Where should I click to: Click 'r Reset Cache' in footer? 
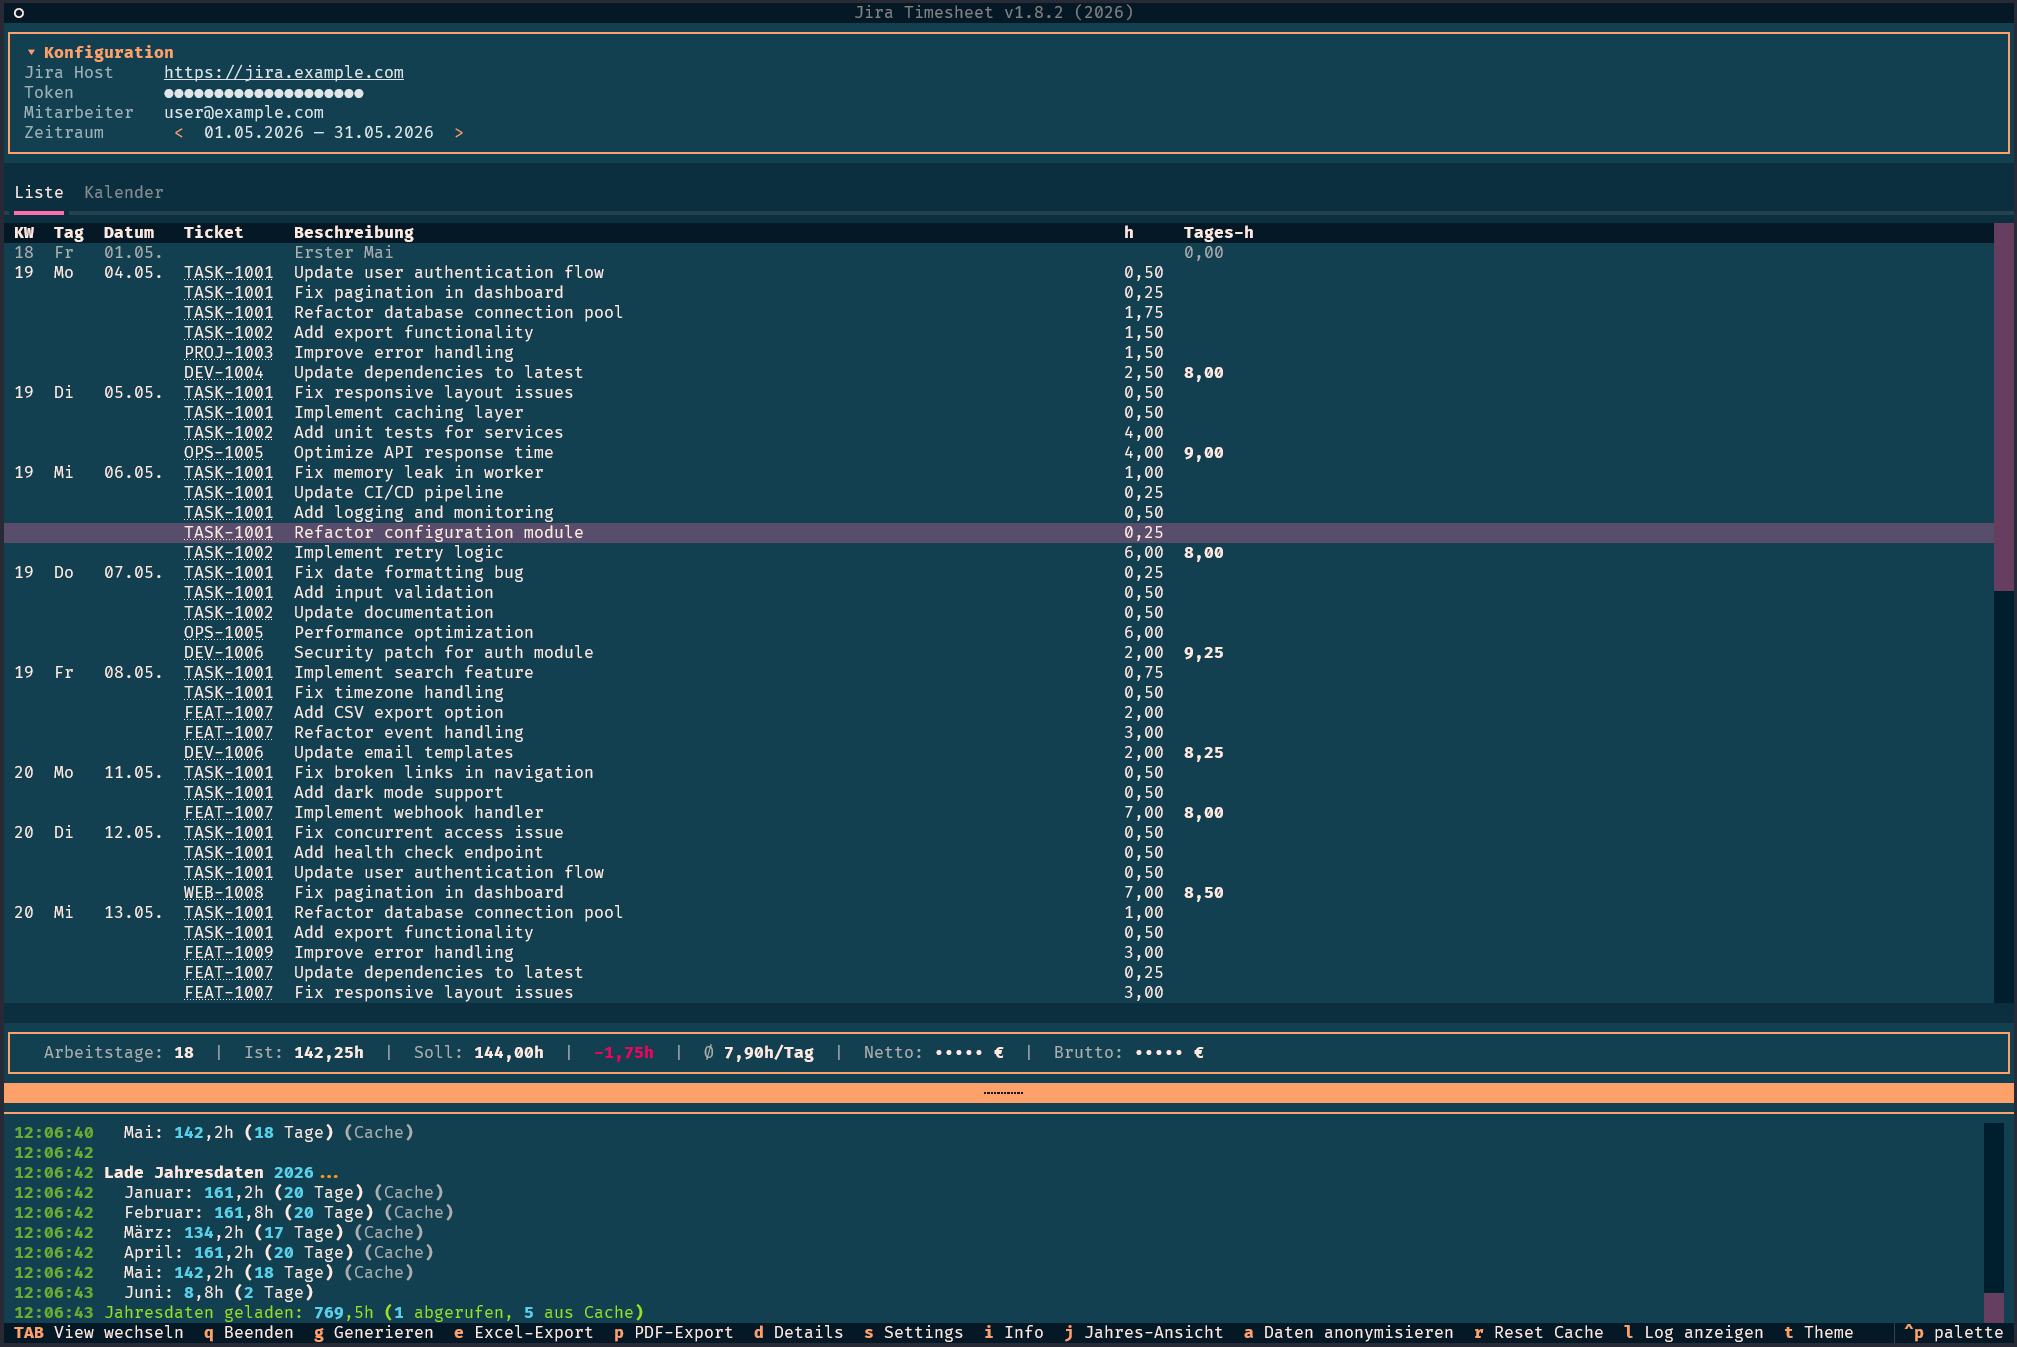[x=1539, y=1332]
